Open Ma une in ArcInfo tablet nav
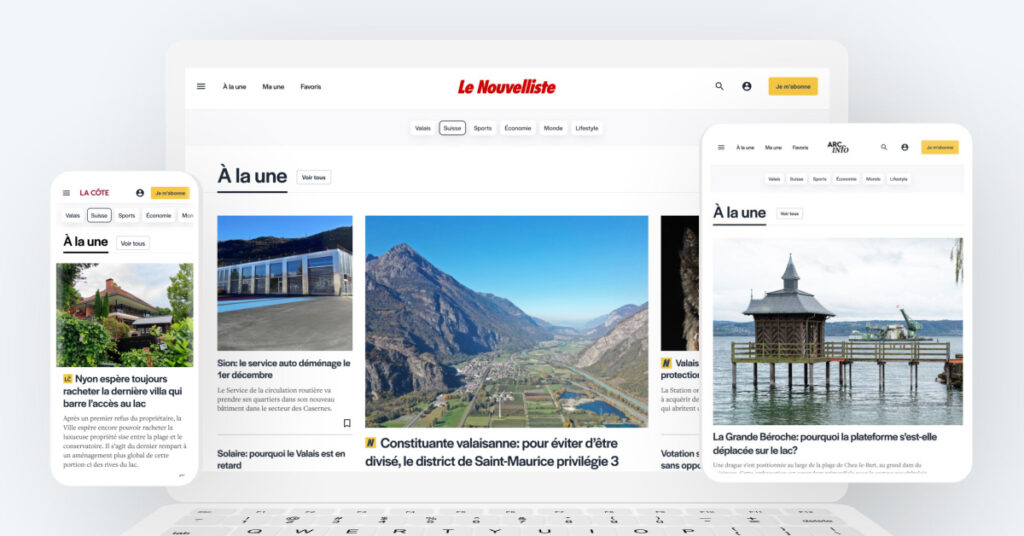Viewport: 1024px width, 536px height. click(773, 148)
